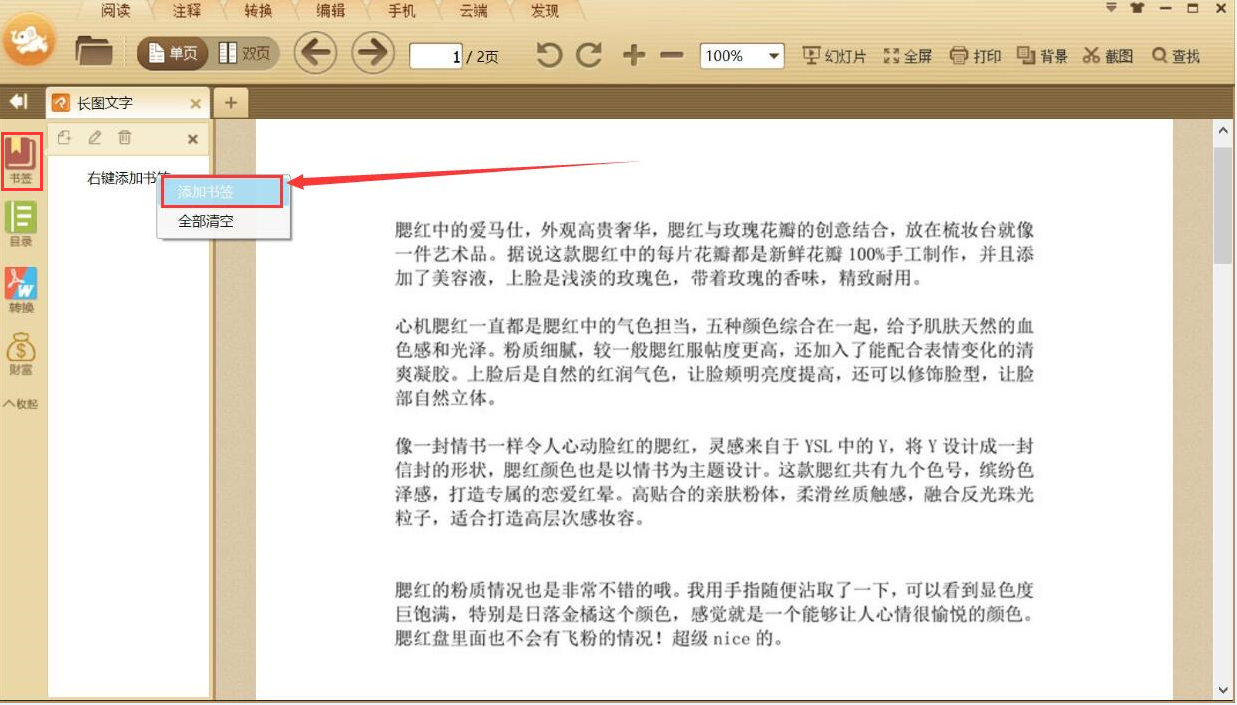Click the vertical scrollbar thumb
This screenshot has width=1237, height=705.
(1223, 205)
